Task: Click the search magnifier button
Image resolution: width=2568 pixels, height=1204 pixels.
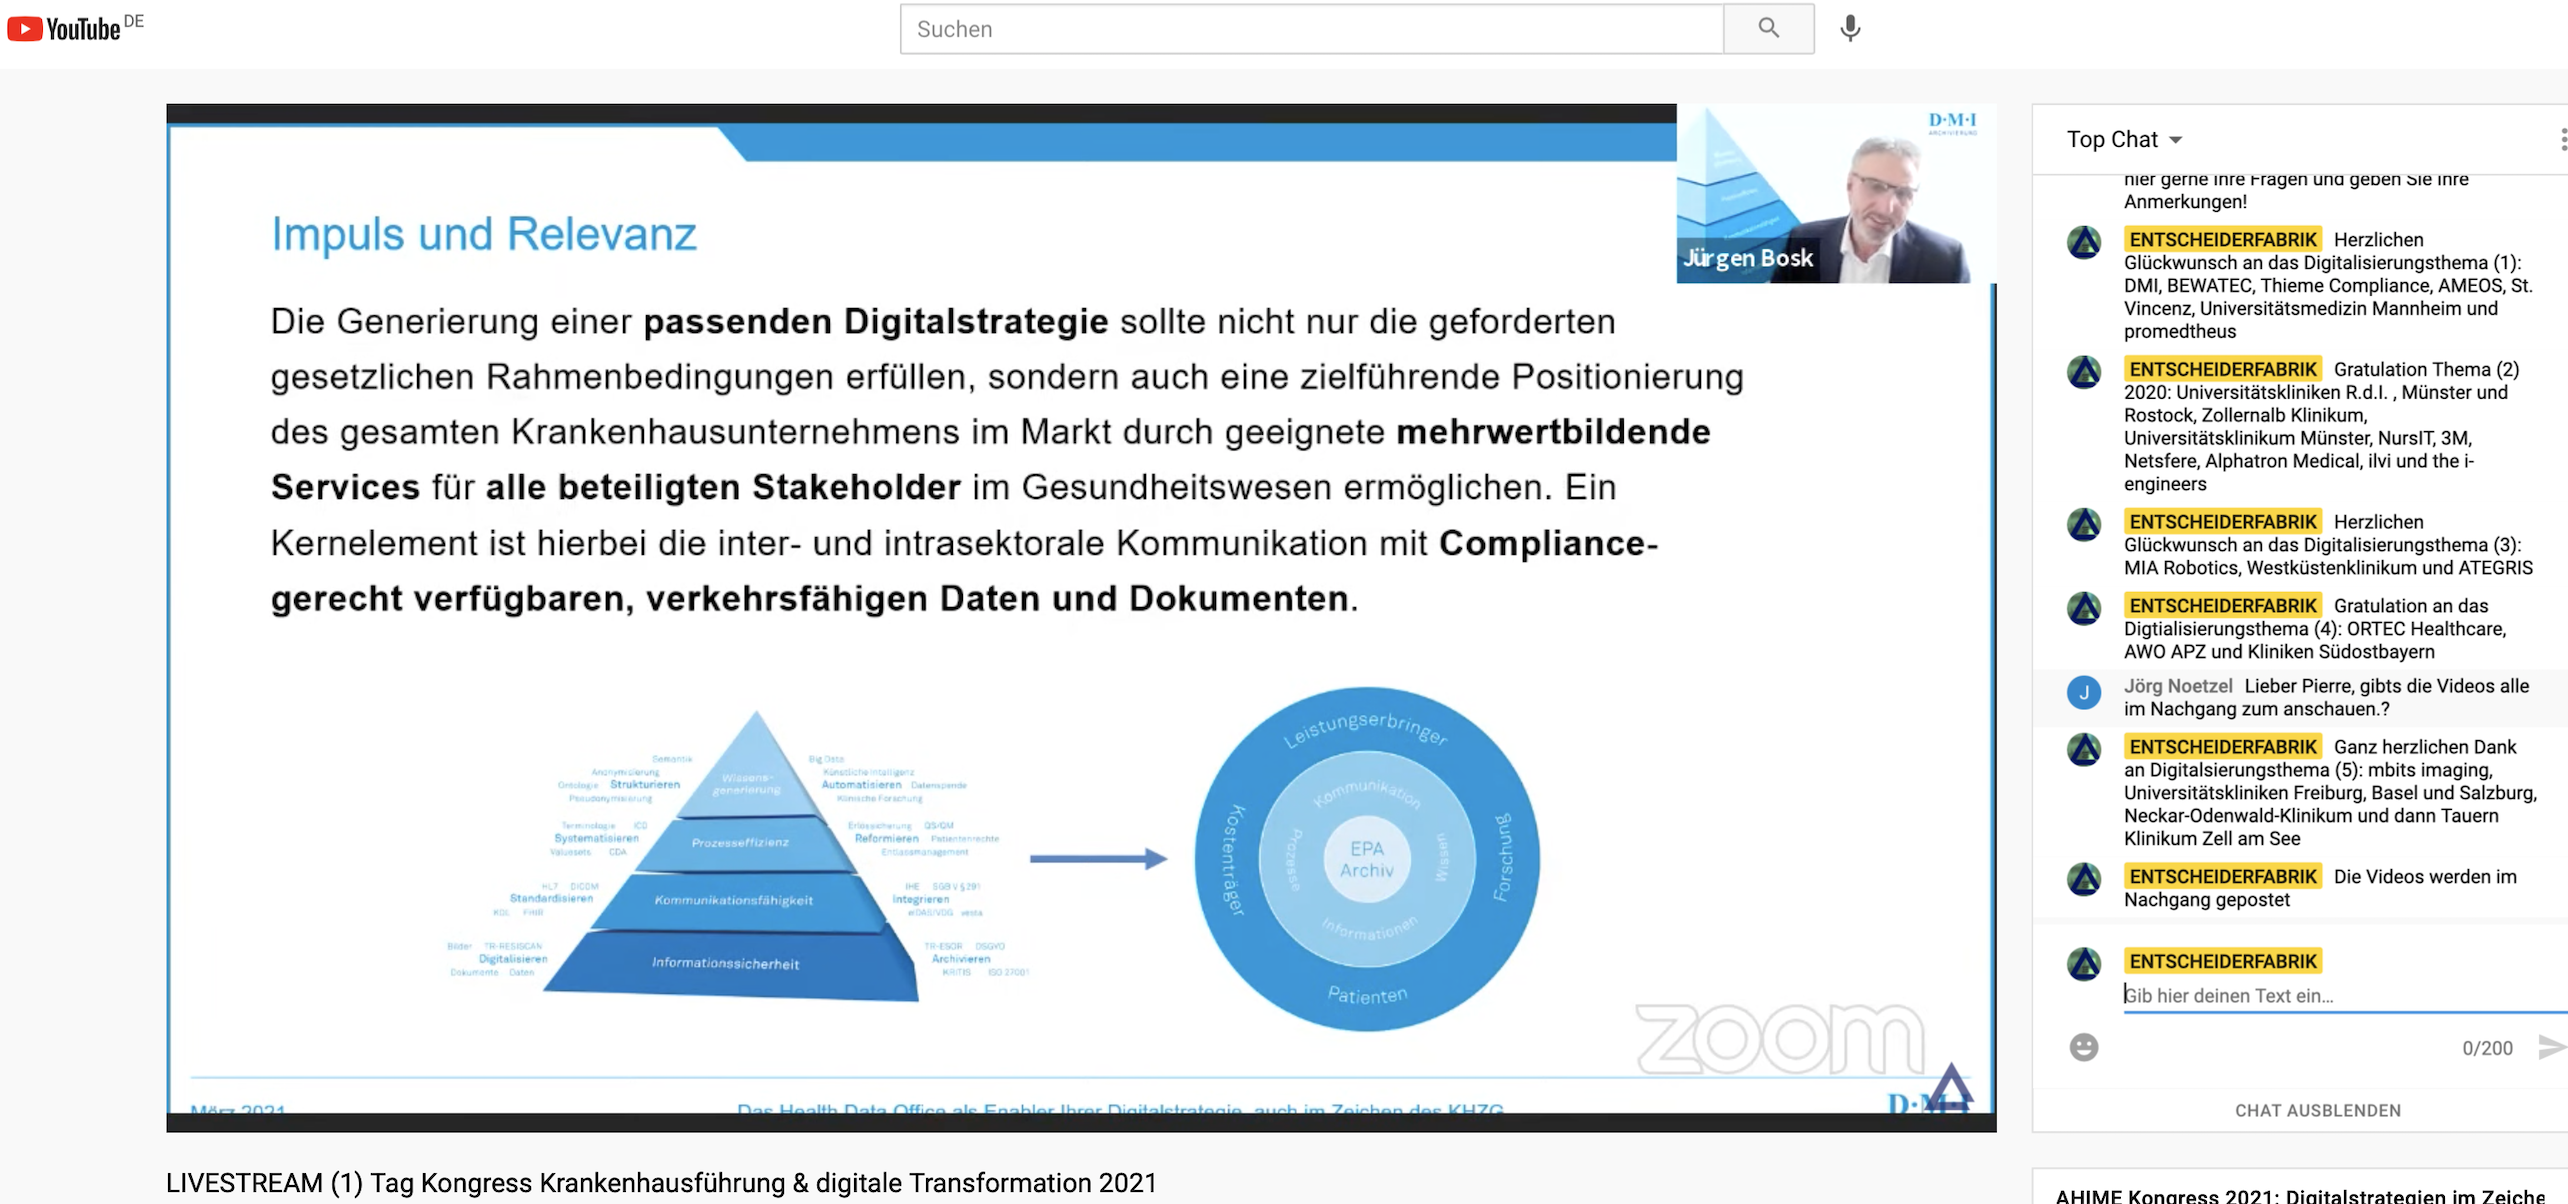Action: coord(1768,28)
